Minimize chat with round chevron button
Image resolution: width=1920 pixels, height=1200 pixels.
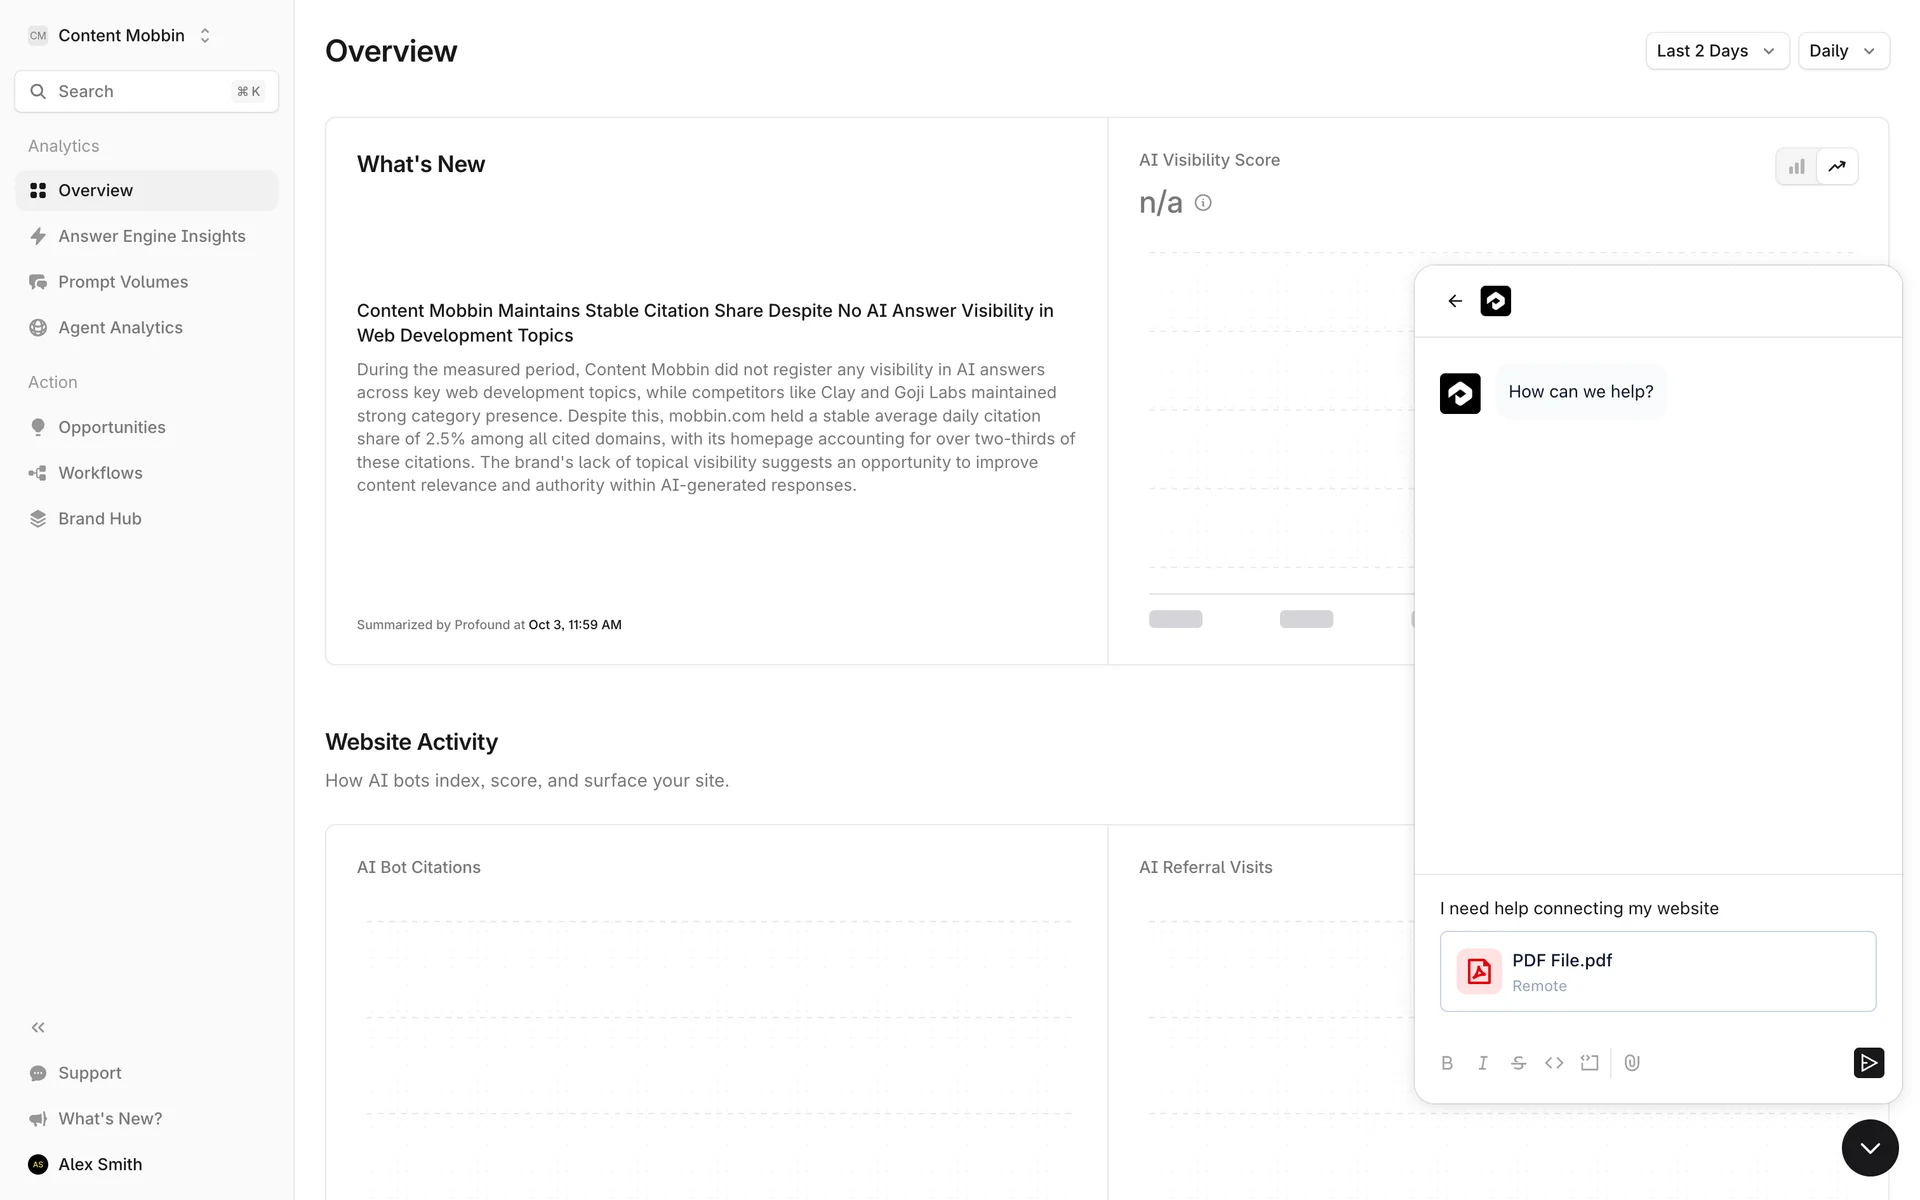1869,1148
